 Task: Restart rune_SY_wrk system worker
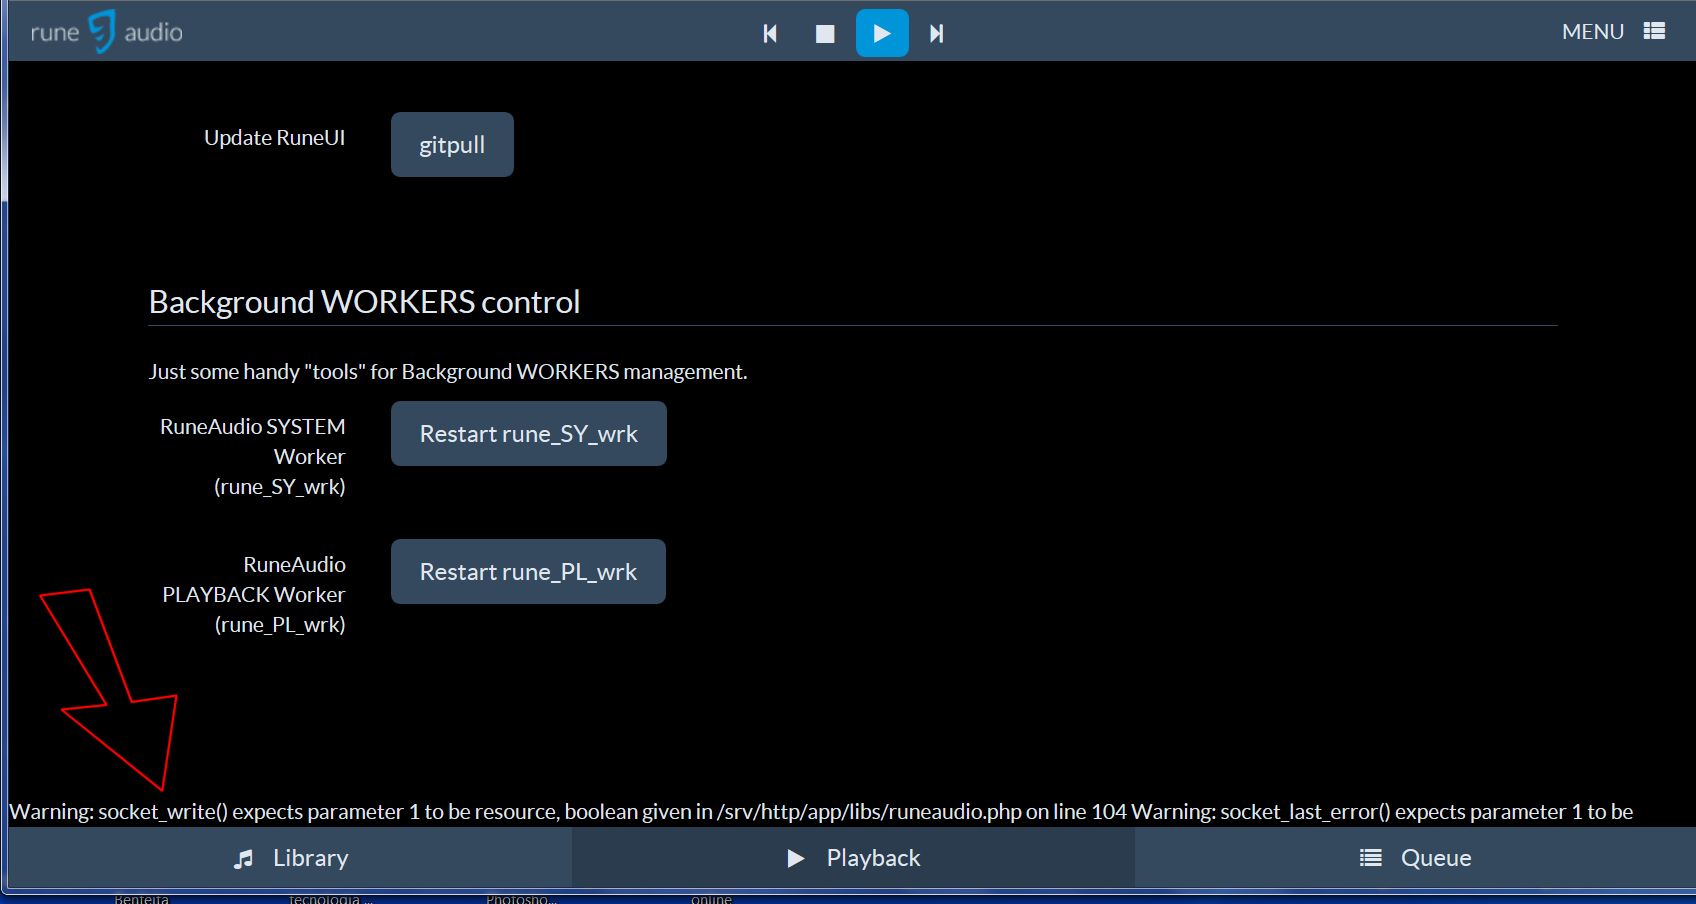[x=529, y=433]
